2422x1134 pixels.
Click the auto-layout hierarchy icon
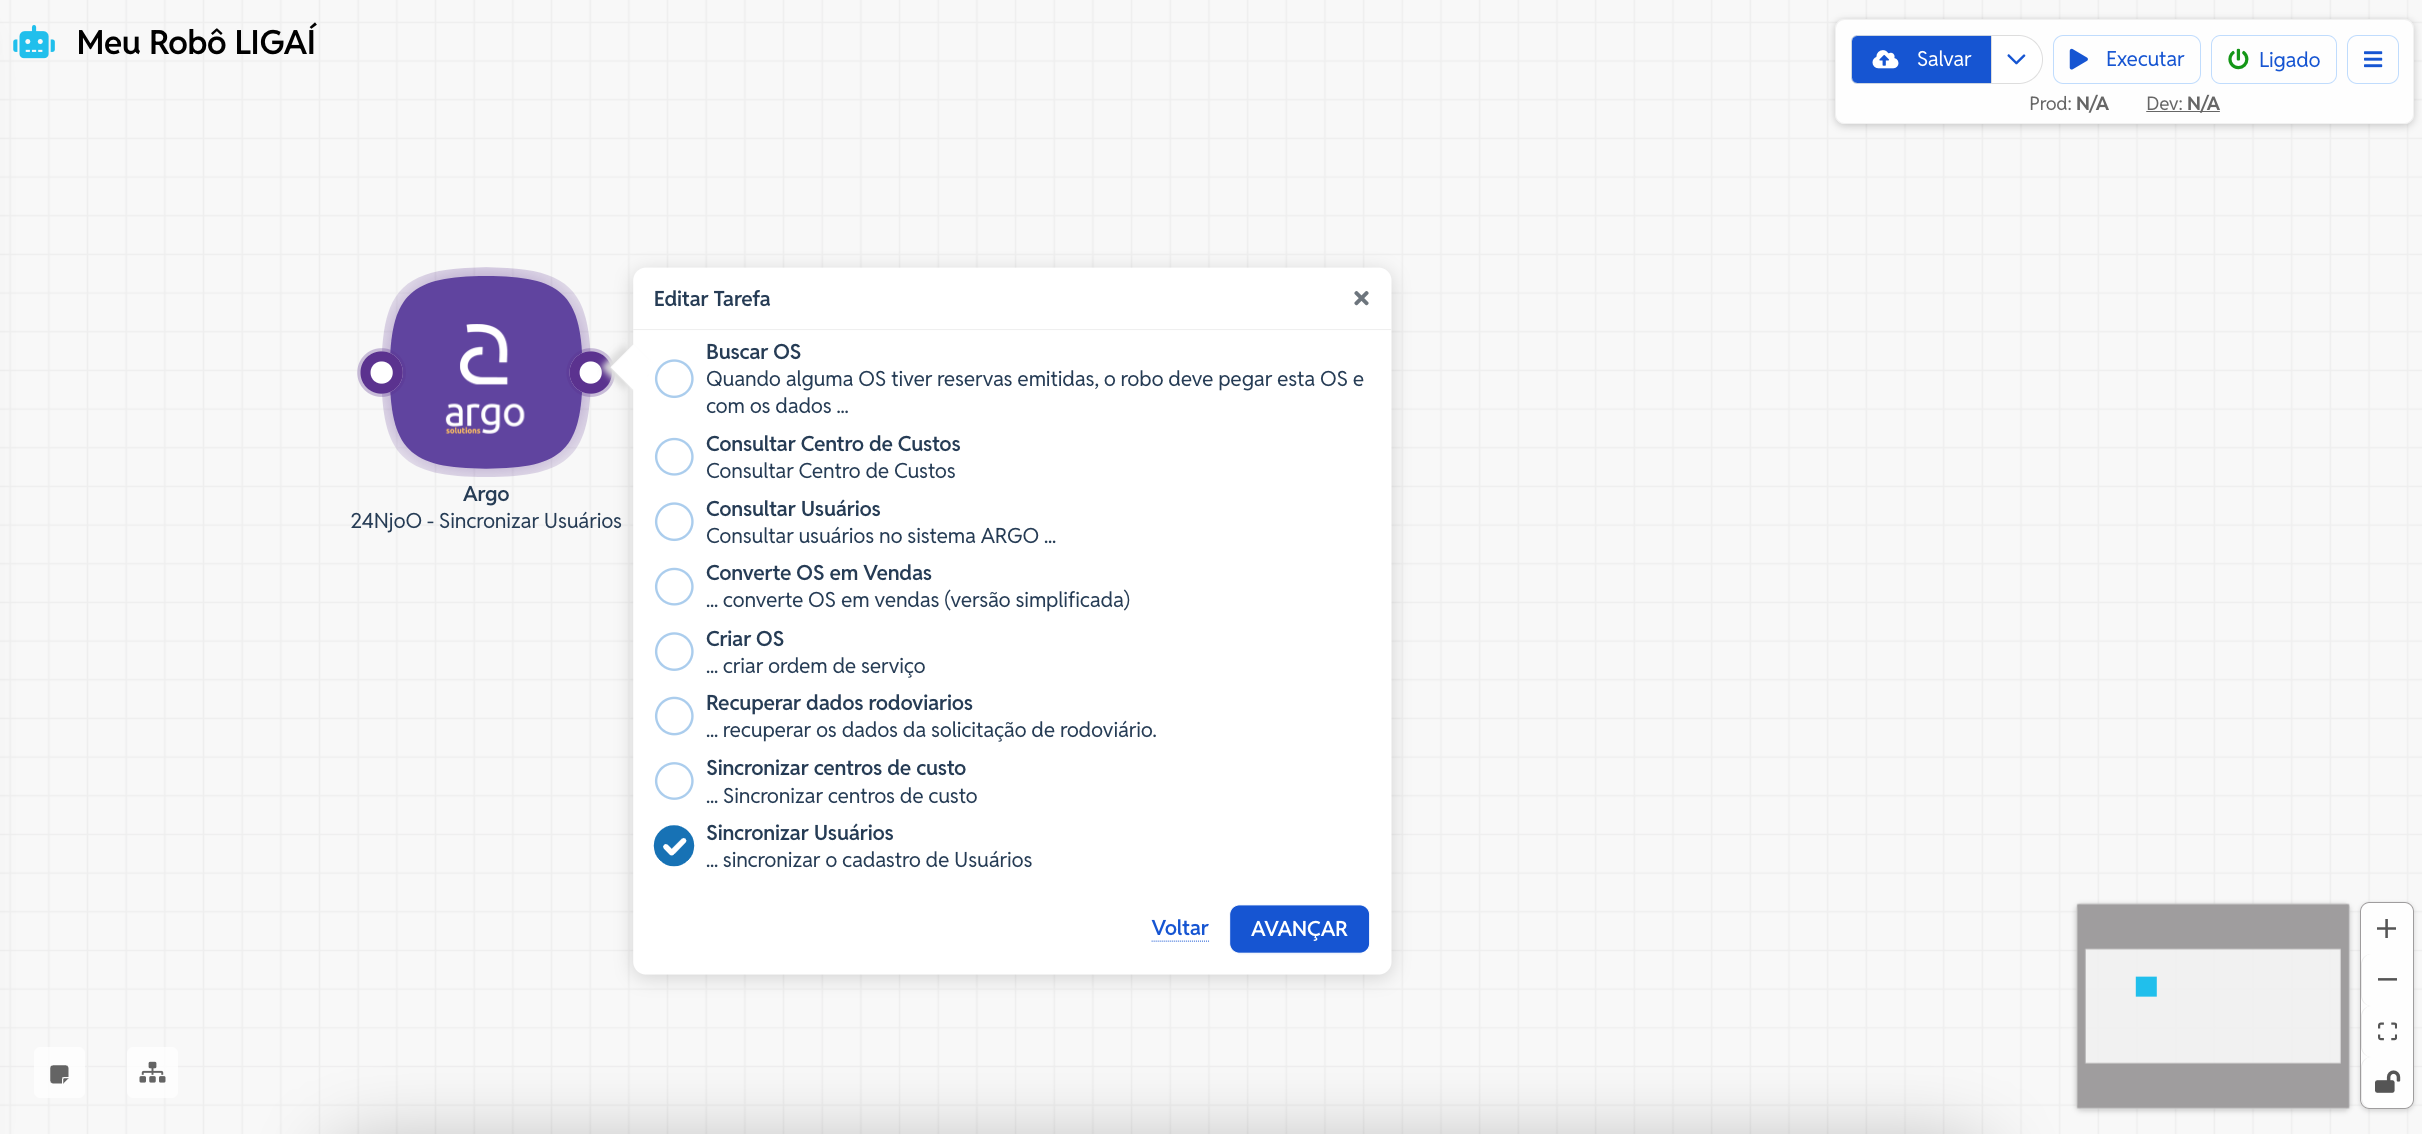click(x=152, y=1073)
